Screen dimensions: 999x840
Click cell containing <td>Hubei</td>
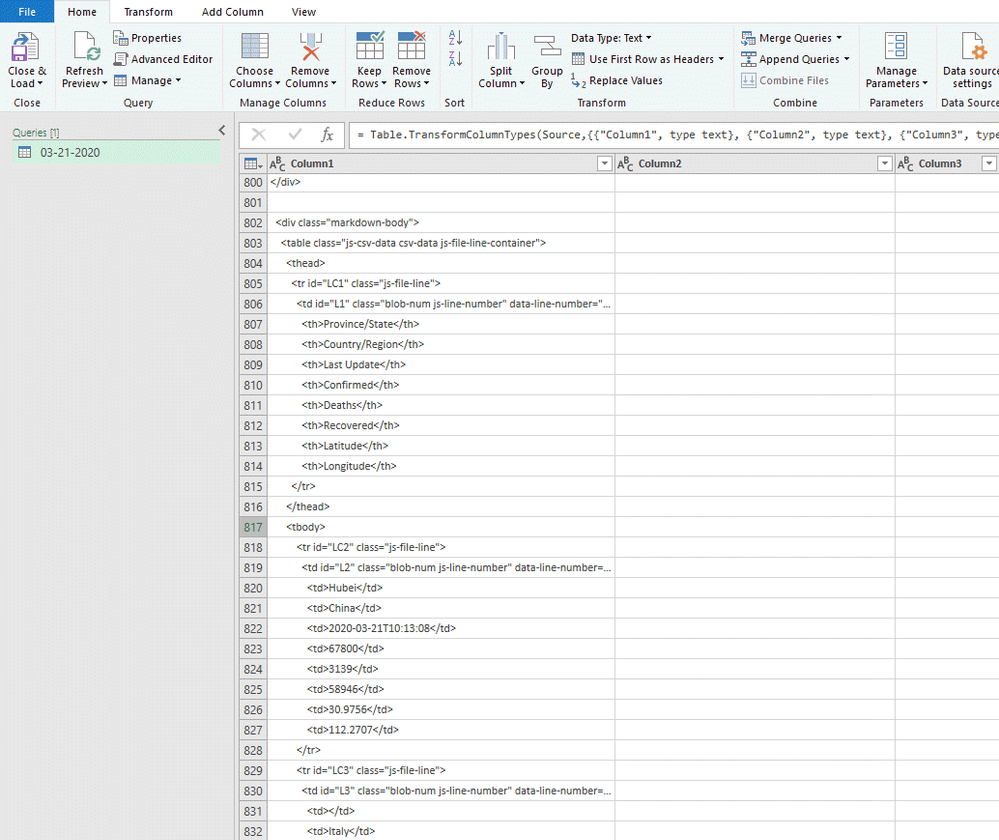coord(441,588)
